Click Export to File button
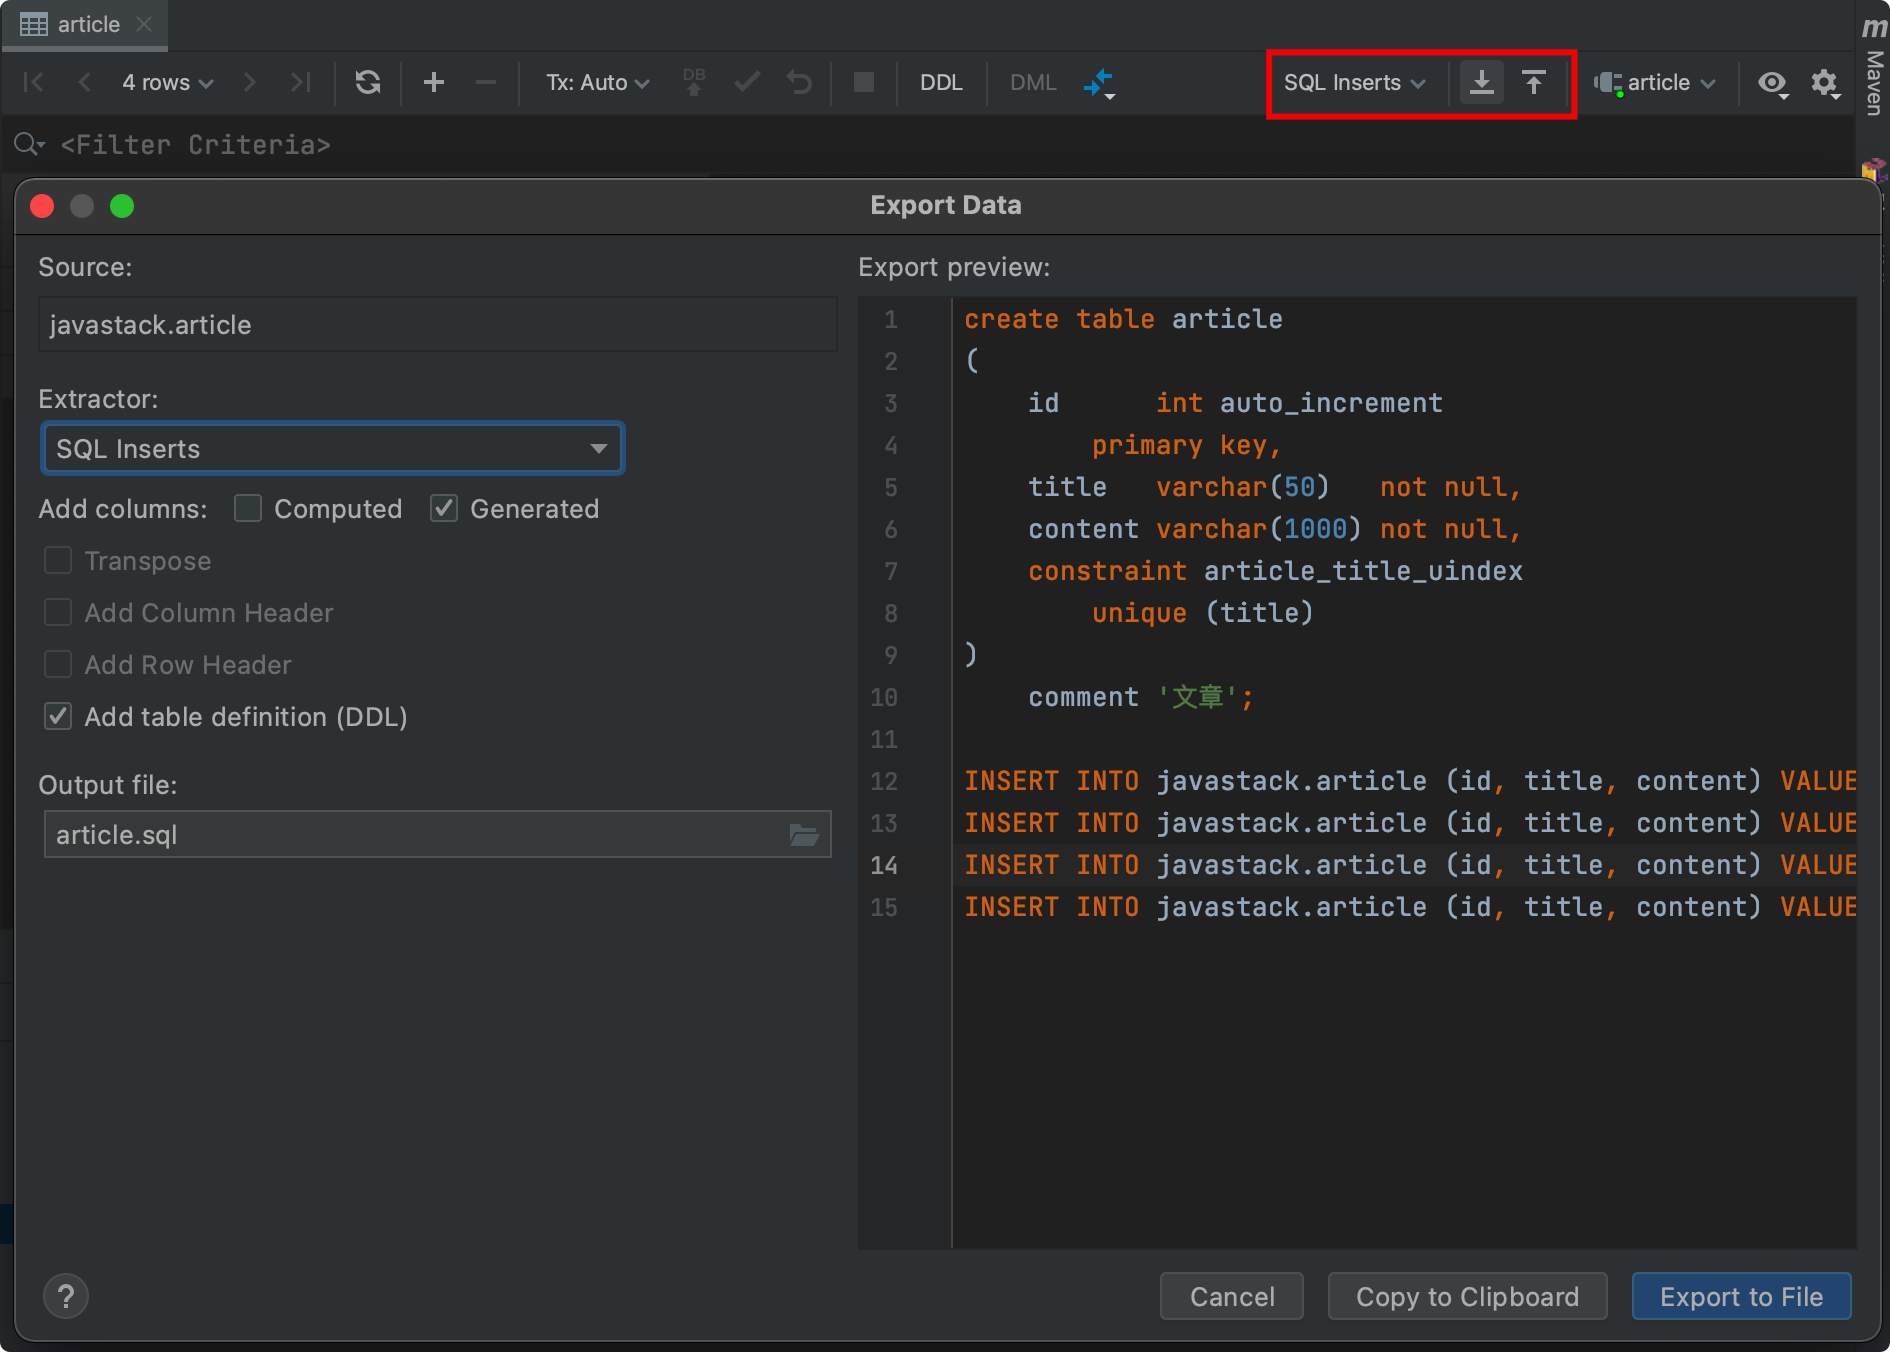Screen dimensions: 1890x1352 point(1741,1297)
